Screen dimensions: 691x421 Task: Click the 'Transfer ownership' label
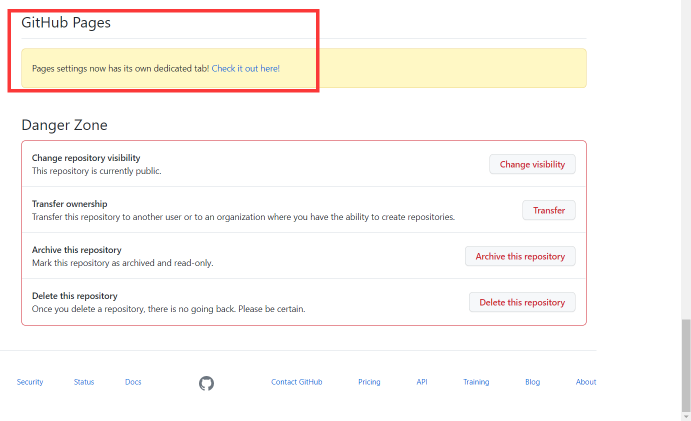coord(70,204)
